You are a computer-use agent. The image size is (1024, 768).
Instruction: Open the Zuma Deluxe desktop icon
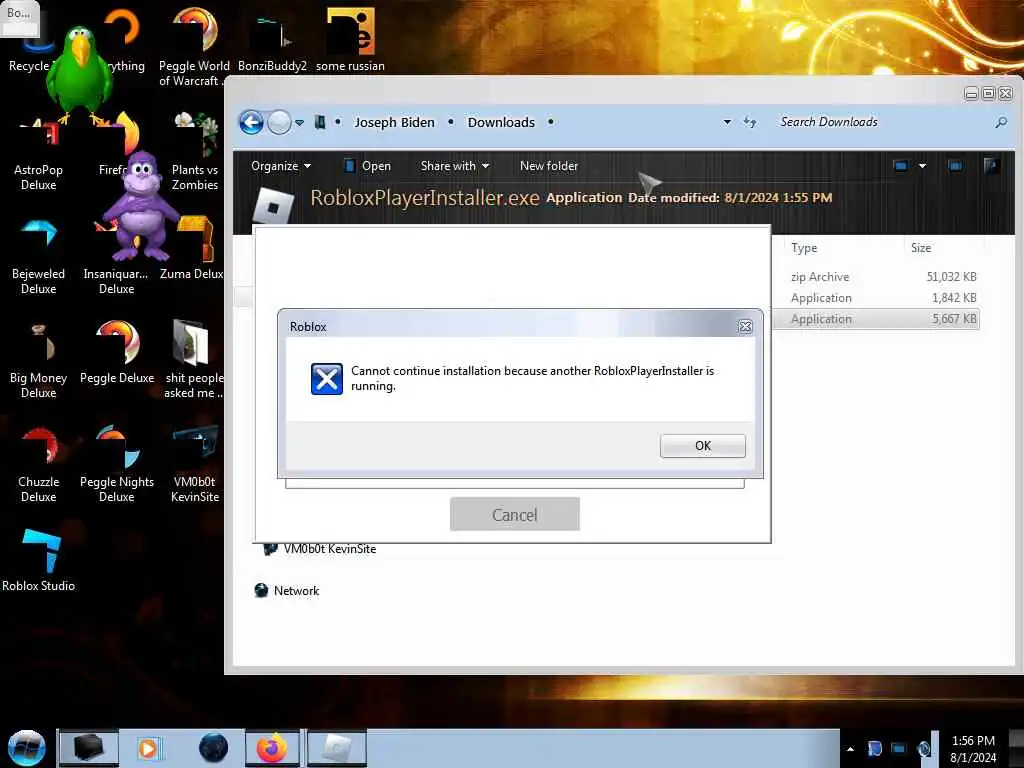coord(192,248)
